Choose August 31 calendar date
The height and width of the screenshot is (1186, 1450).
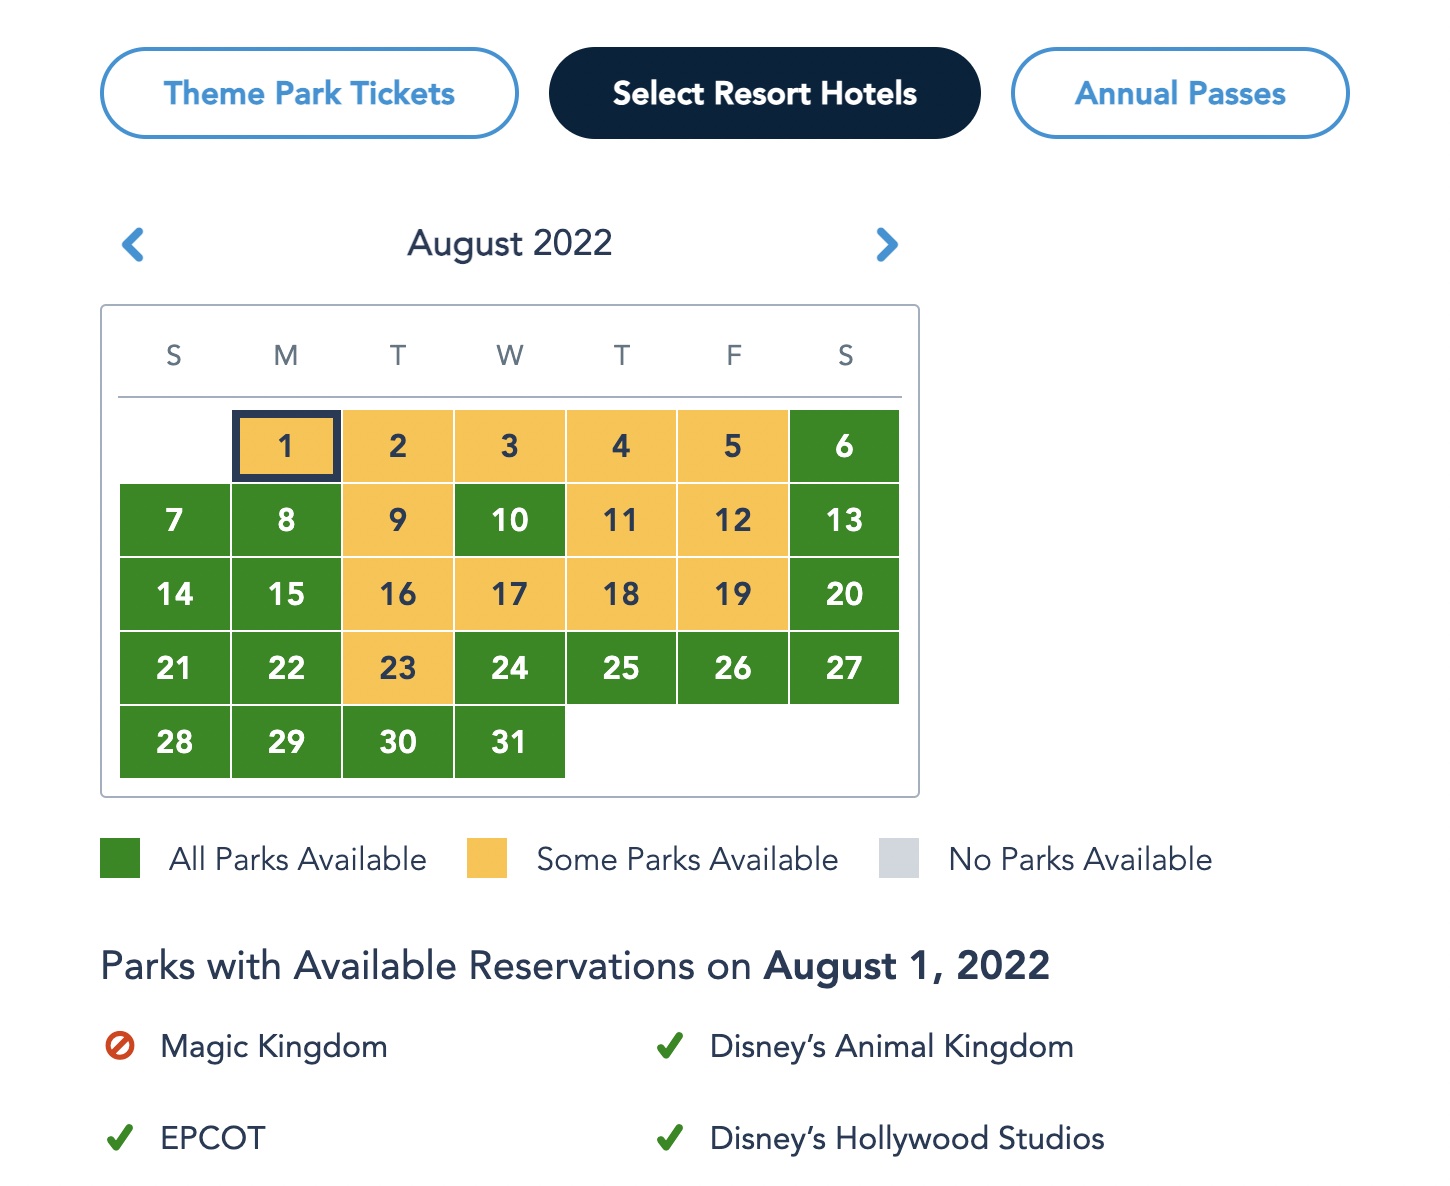pos(509,742)
